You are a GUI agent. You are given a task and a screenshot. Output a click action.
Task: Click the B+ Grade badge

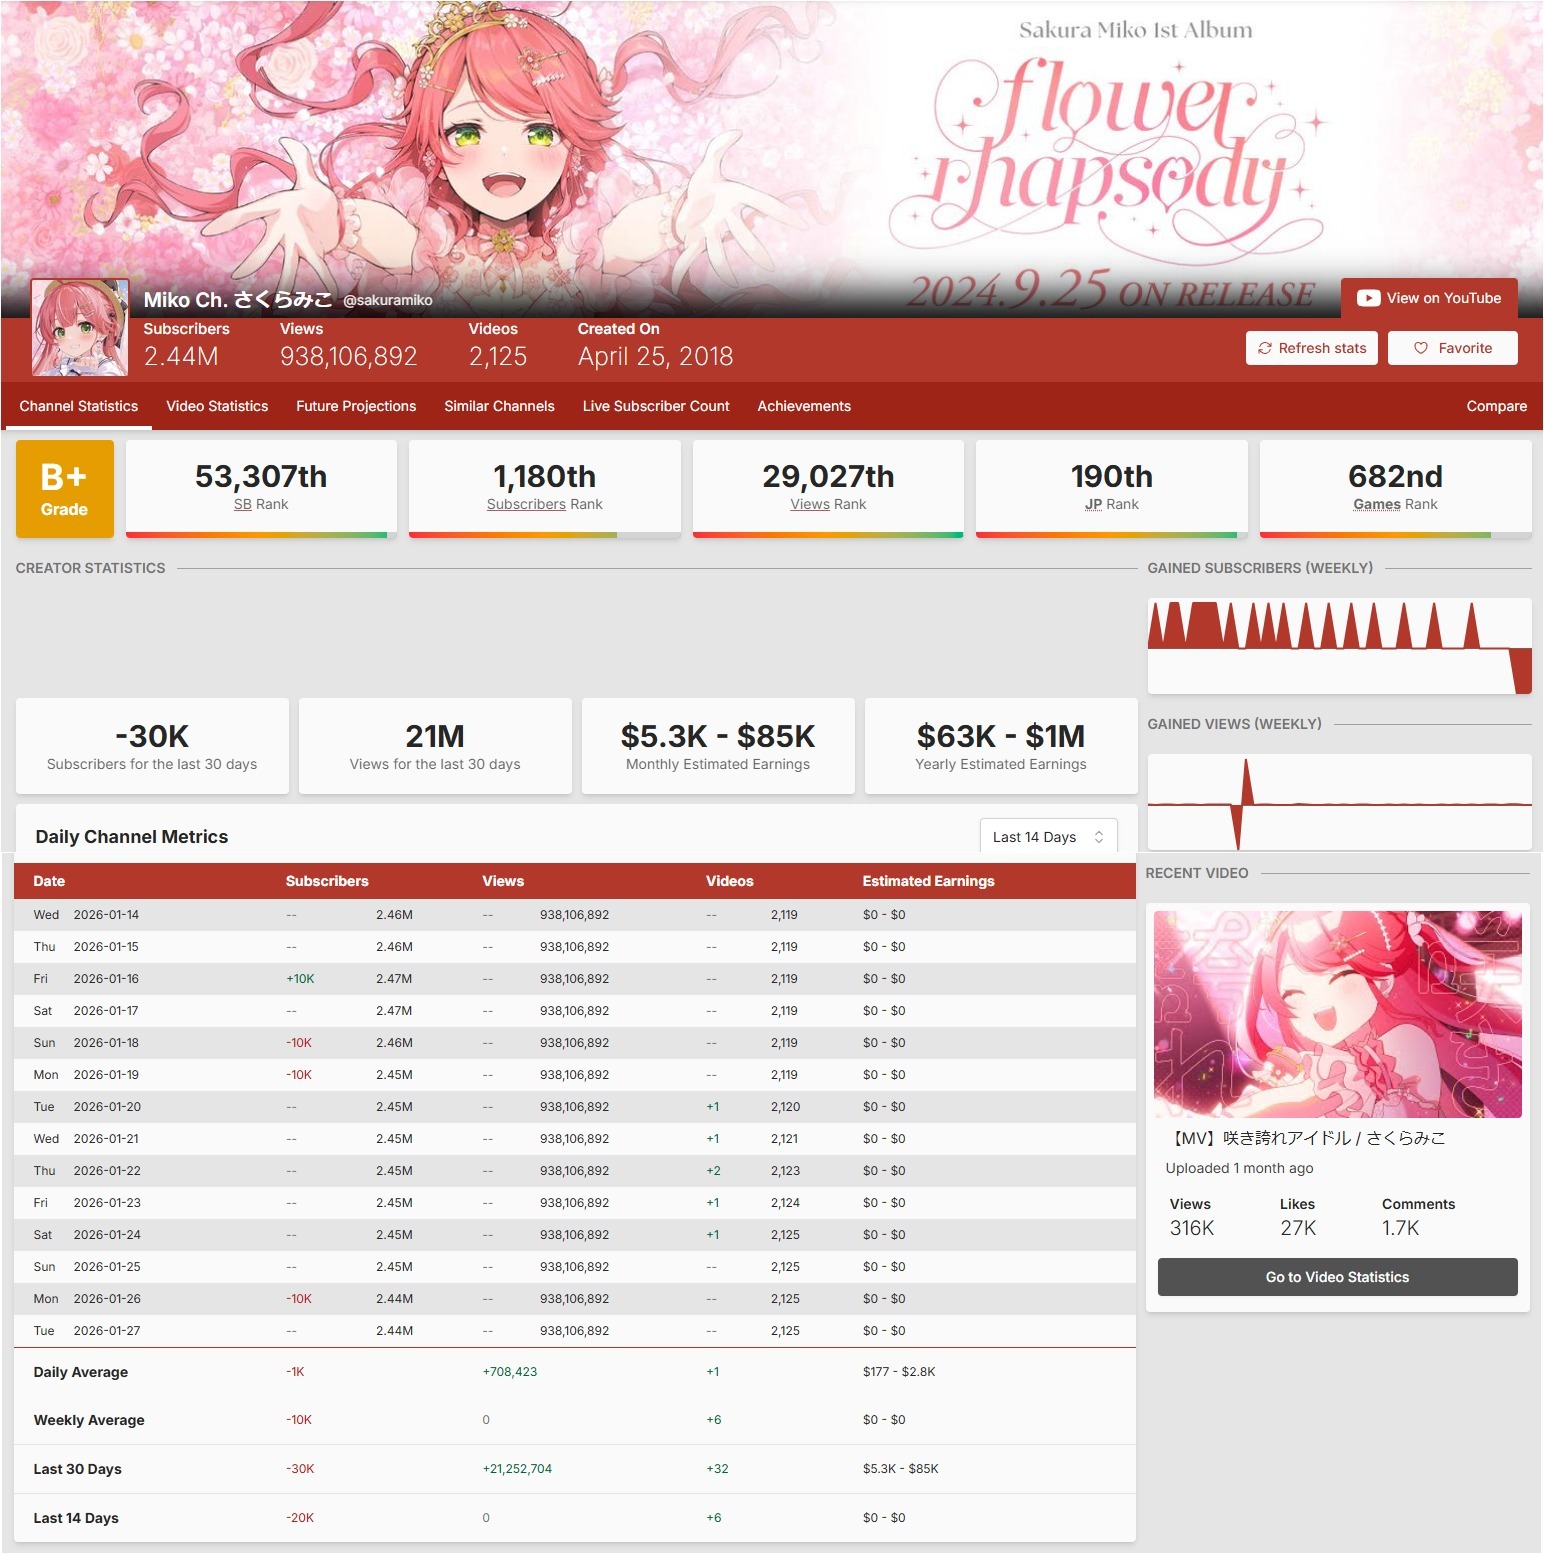tap(65, 489)
